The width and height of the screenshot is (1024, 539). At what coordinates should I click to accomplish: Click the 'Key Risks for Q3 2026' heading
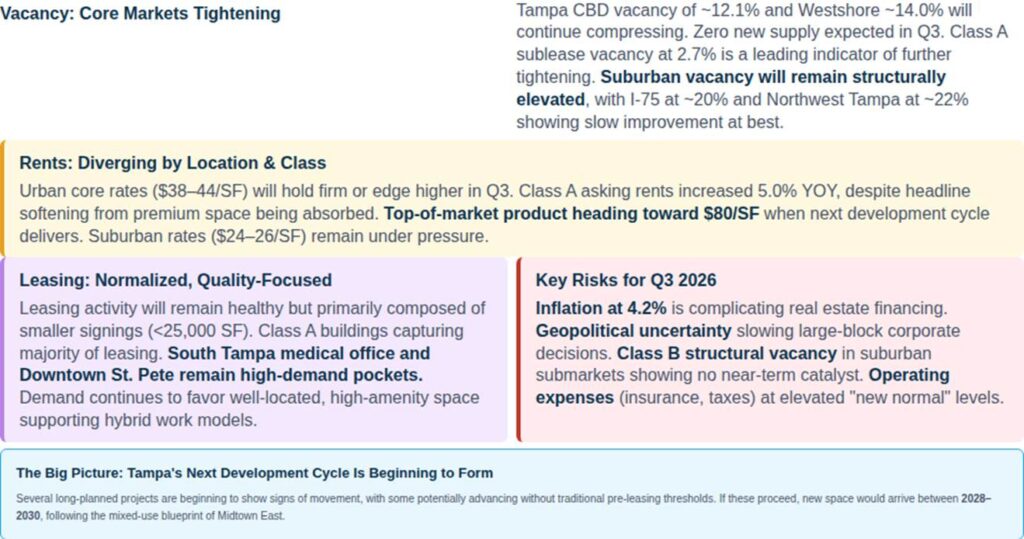(626, 280)
